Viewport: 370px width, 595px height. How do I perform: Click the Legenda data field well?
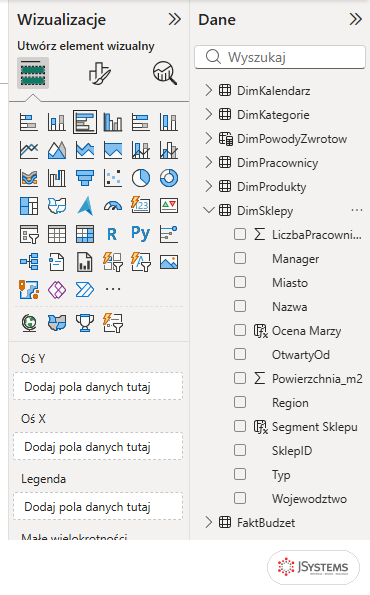pos(98,507)
